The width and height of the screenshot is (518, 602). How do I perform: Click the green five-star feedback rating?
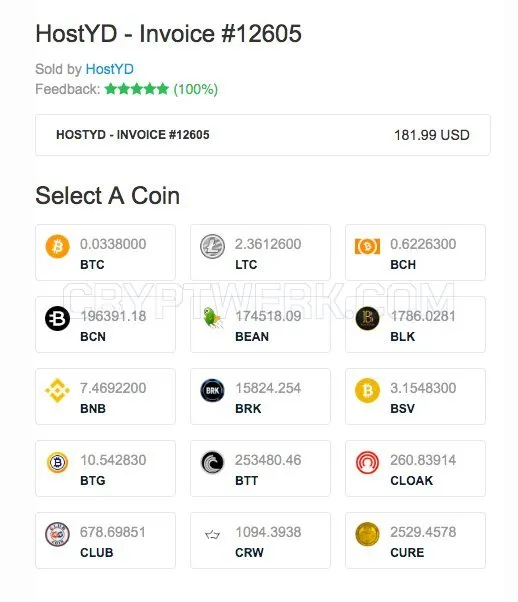click(x=137, y=89)
